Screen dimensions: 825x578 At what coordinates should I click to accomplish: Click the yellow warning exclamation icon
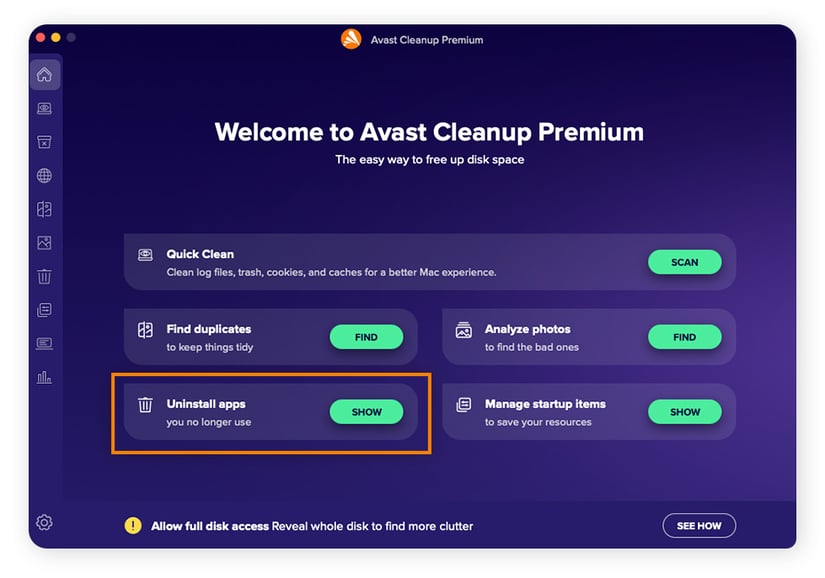pyautogui.click(x=133, y=526)
